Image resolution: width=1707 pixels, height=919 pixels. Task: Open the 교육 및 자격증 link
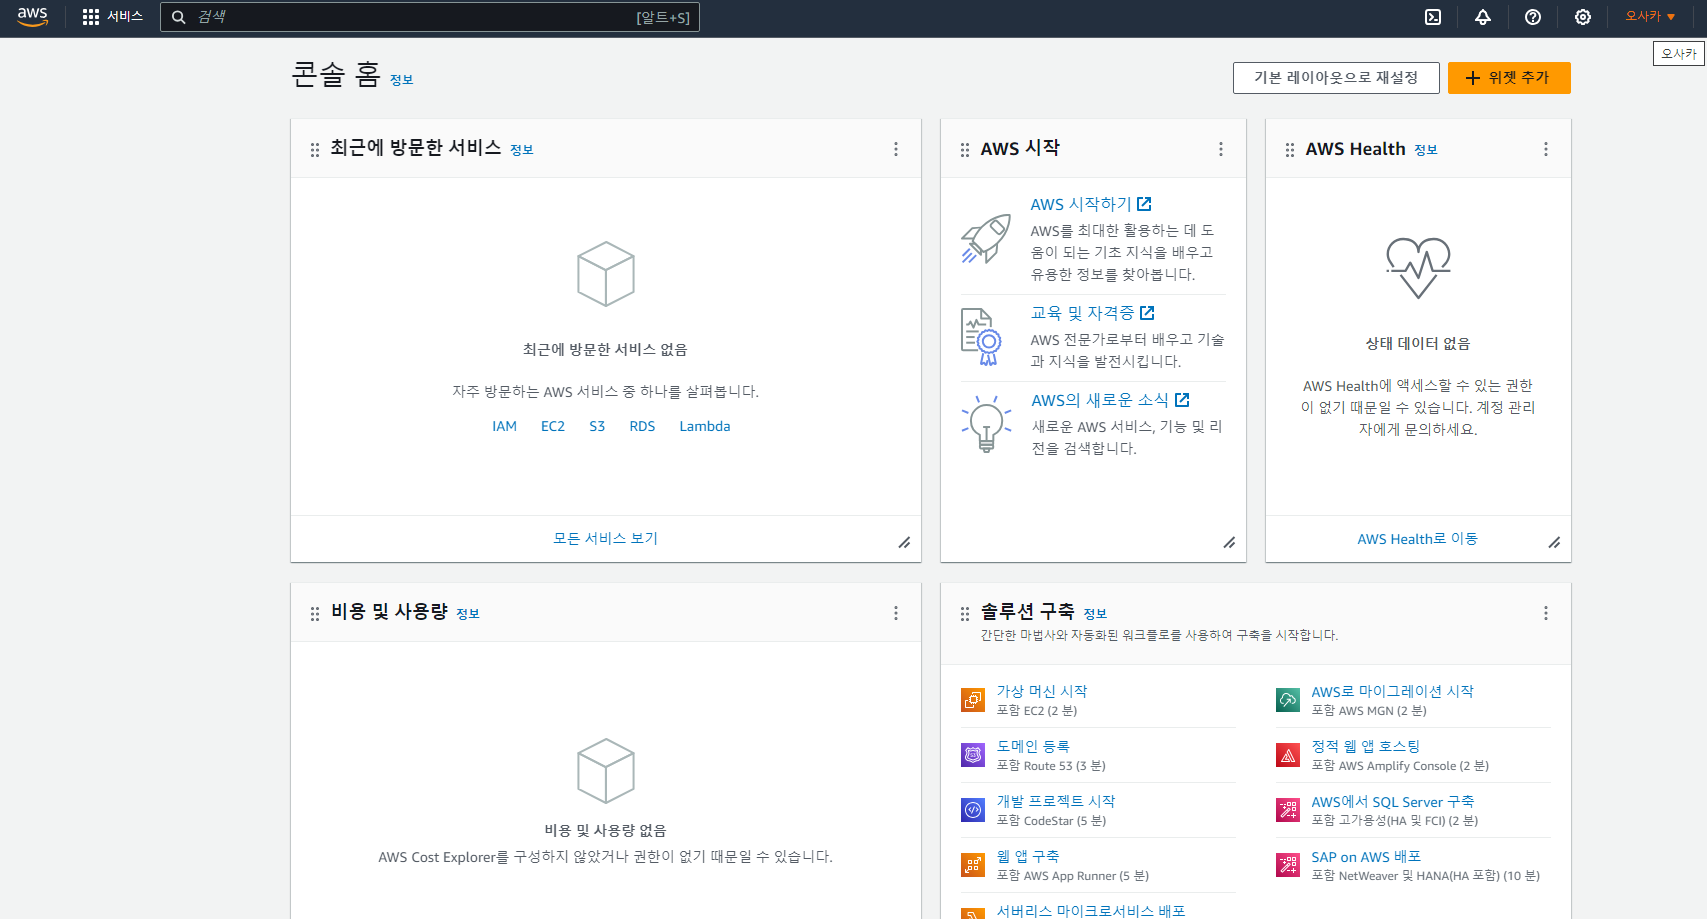click(1093, 313)
